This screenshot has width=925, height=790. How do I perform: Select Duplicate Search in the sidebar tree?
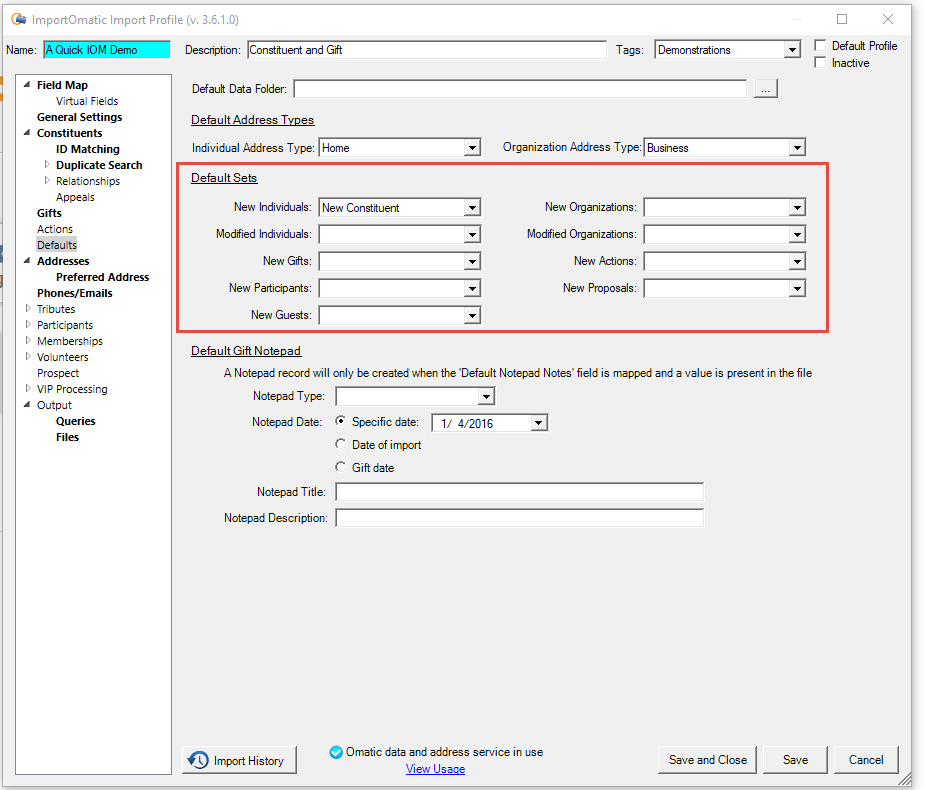pos(97,164)
